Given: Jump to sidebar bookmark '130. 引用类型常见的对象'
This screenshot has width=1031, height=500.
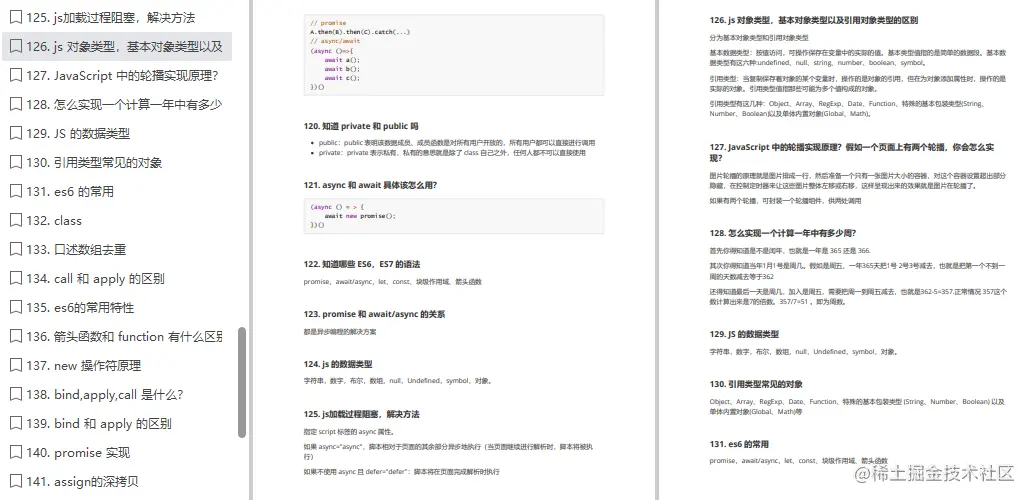Looking at the screenshot, I should (x=94, y=162).
